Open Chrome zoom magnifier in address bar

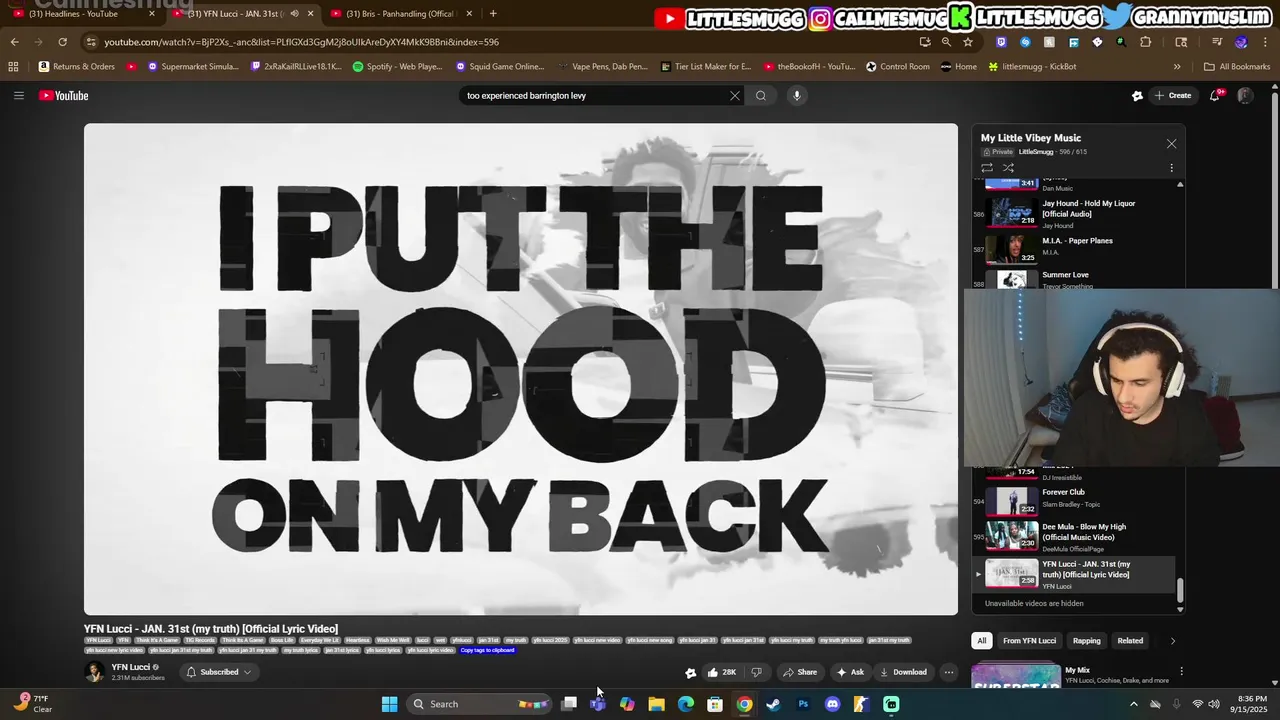pos(946,42)
